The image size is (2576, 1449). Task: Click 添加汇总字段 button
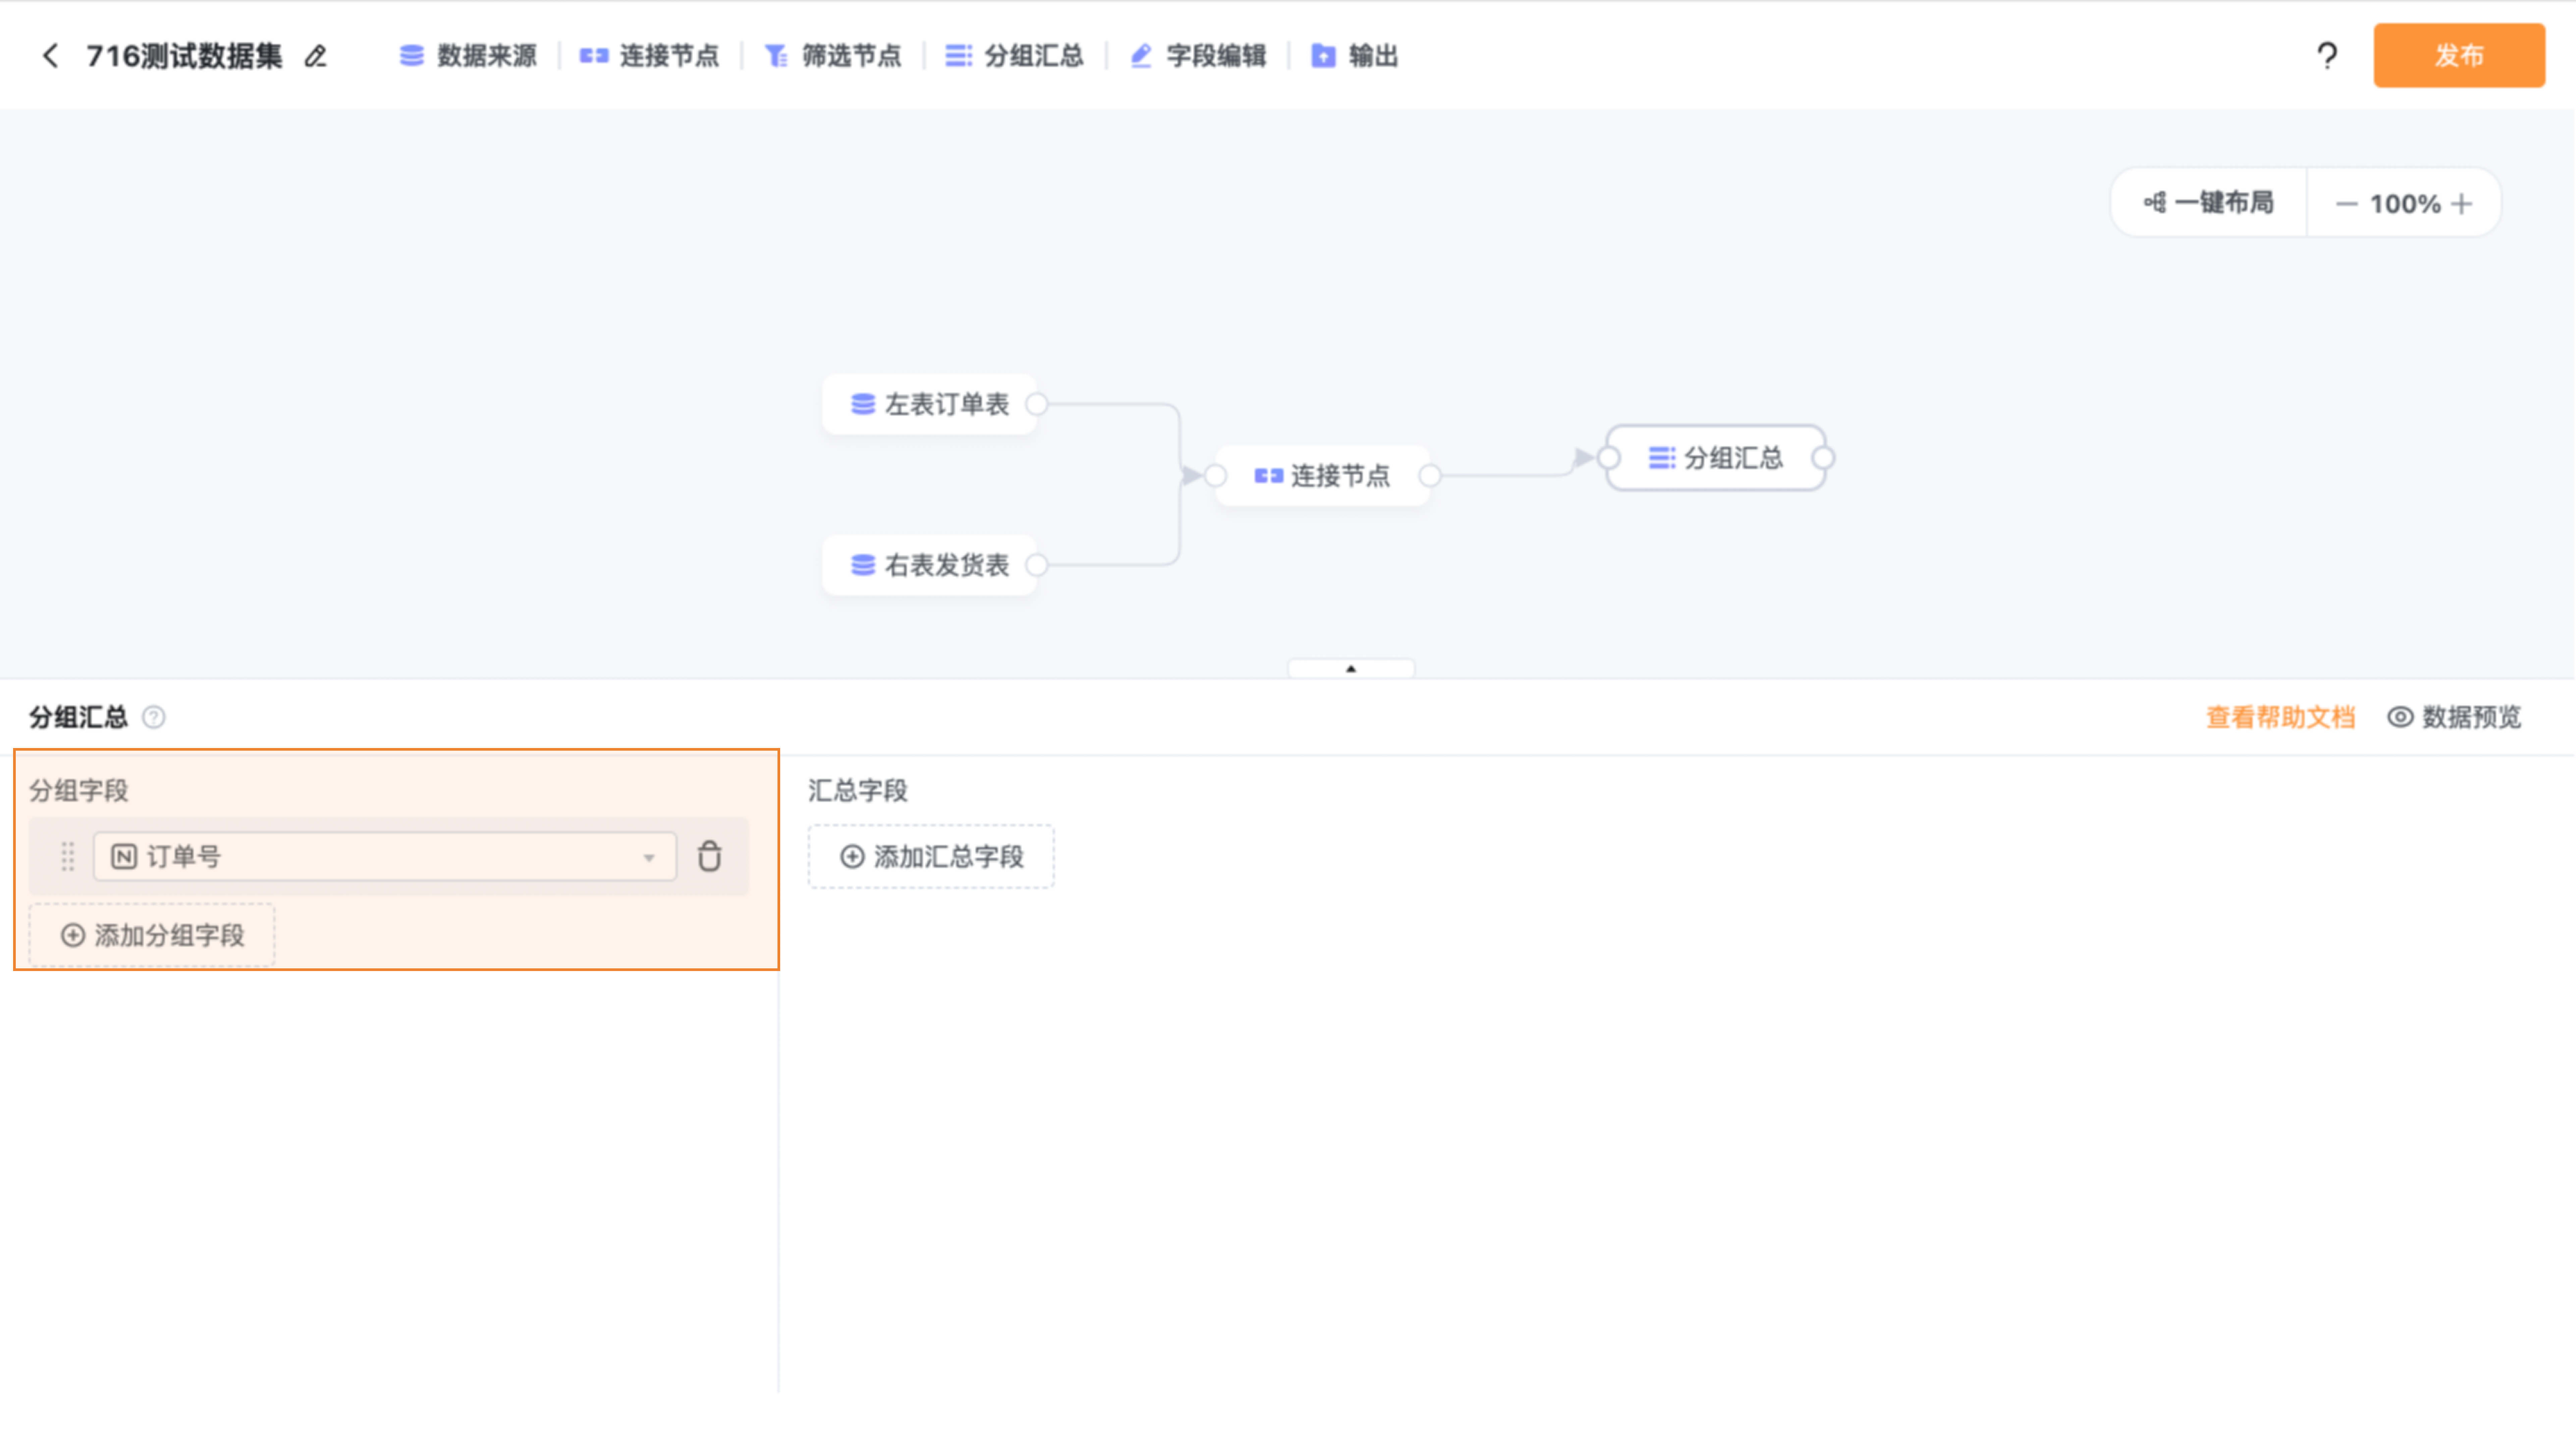pyautogui.click(x=931, y=857)
